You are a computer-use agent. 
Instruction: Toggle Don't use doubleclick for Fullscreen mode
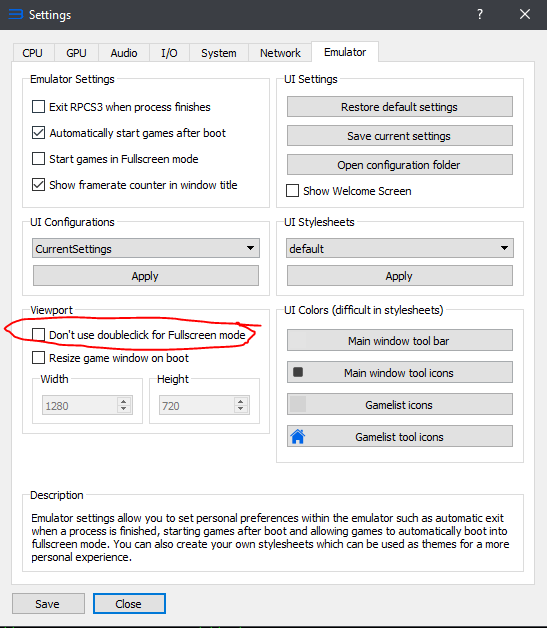[38, 334]
